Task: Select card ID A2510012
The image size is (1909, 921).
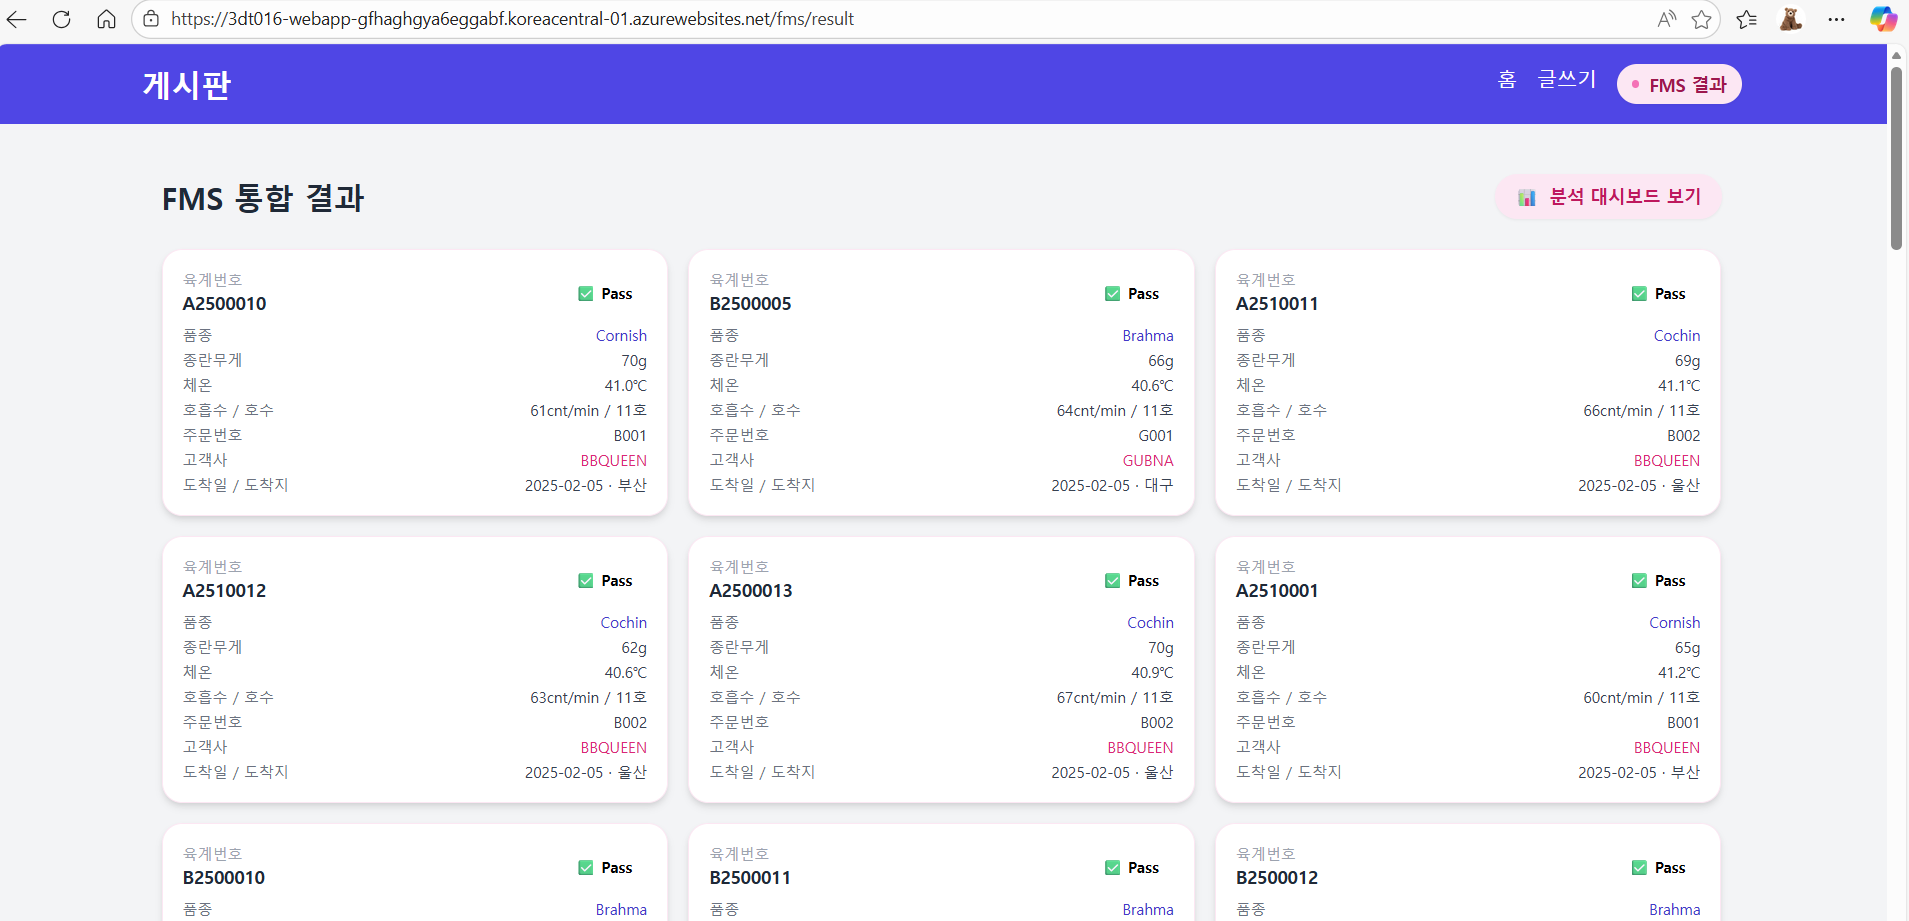Action: coord(224,591)
